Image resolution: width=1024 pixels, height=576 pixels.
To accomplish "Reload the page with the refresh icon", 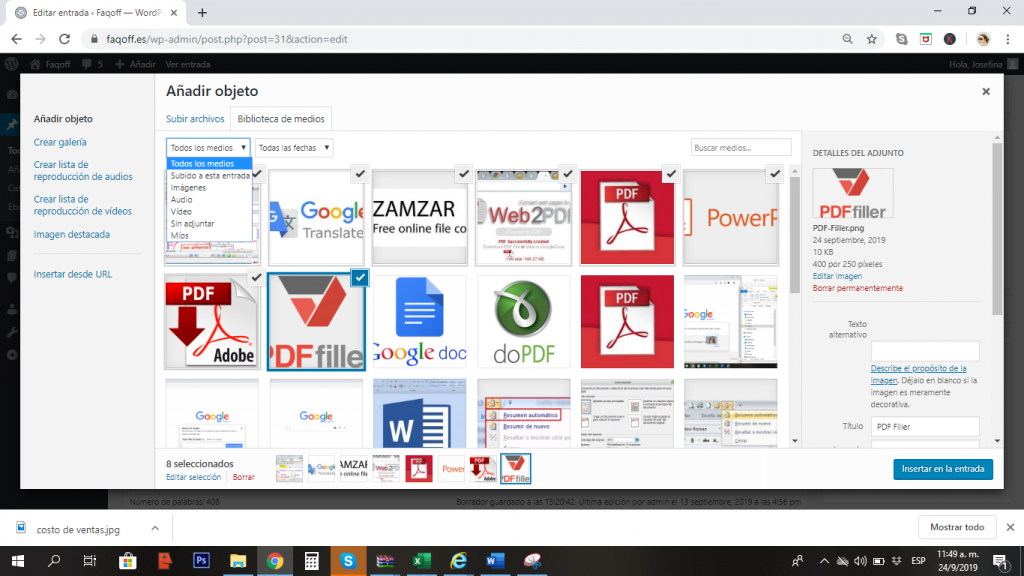I will click(x=64, y=39).
